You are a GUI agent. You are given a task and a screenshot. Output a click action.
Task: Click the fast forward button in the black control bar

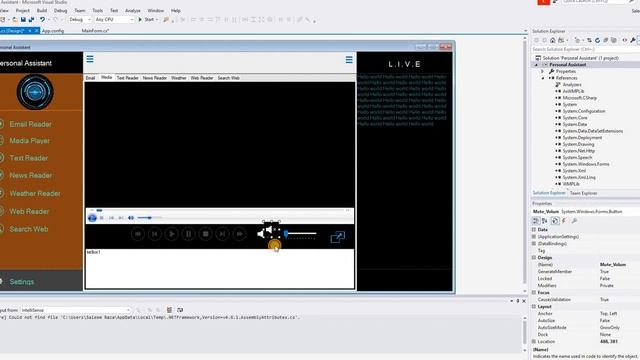[x=240, y=234]
